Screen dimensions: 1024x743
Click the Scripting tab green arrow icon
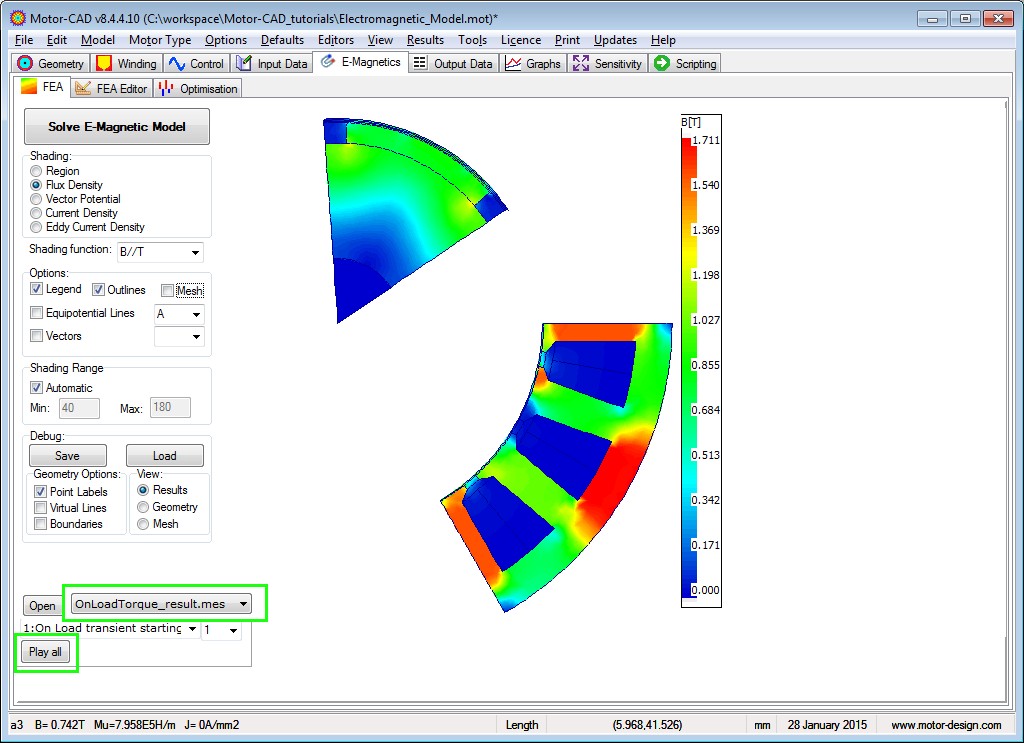[661, 64]
